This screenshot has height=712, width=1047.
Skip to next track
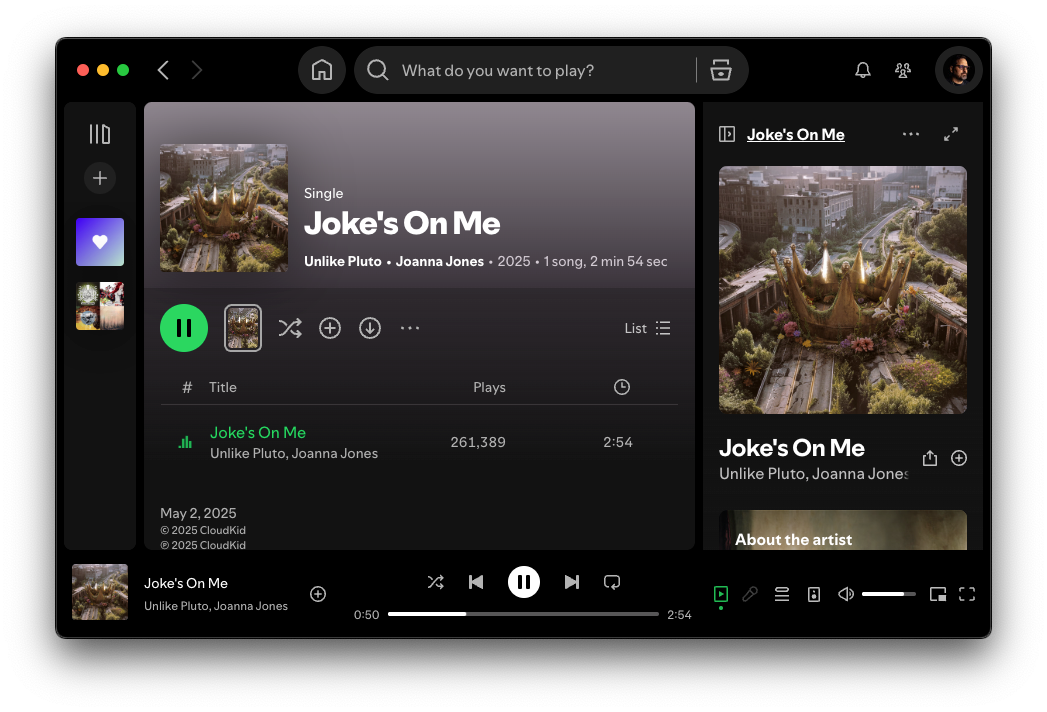click(x=572, y=582)
